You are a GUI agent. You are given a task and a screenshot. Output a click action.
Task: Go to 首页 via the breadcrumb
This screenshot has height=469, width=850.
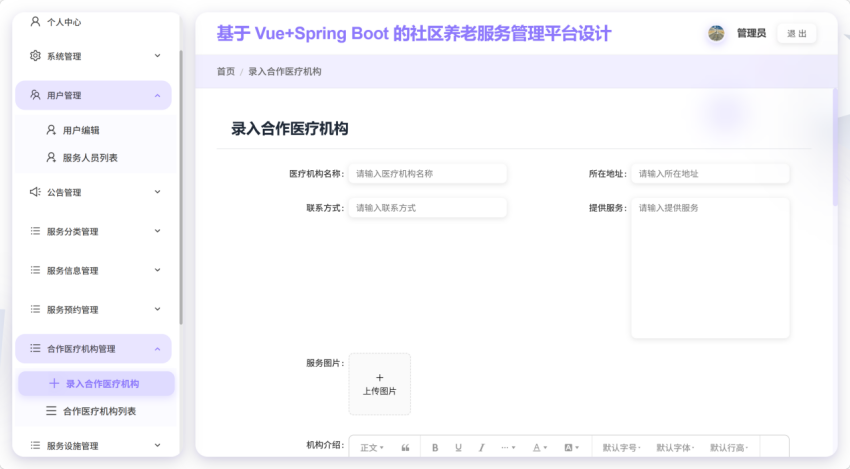click(226, 72)
